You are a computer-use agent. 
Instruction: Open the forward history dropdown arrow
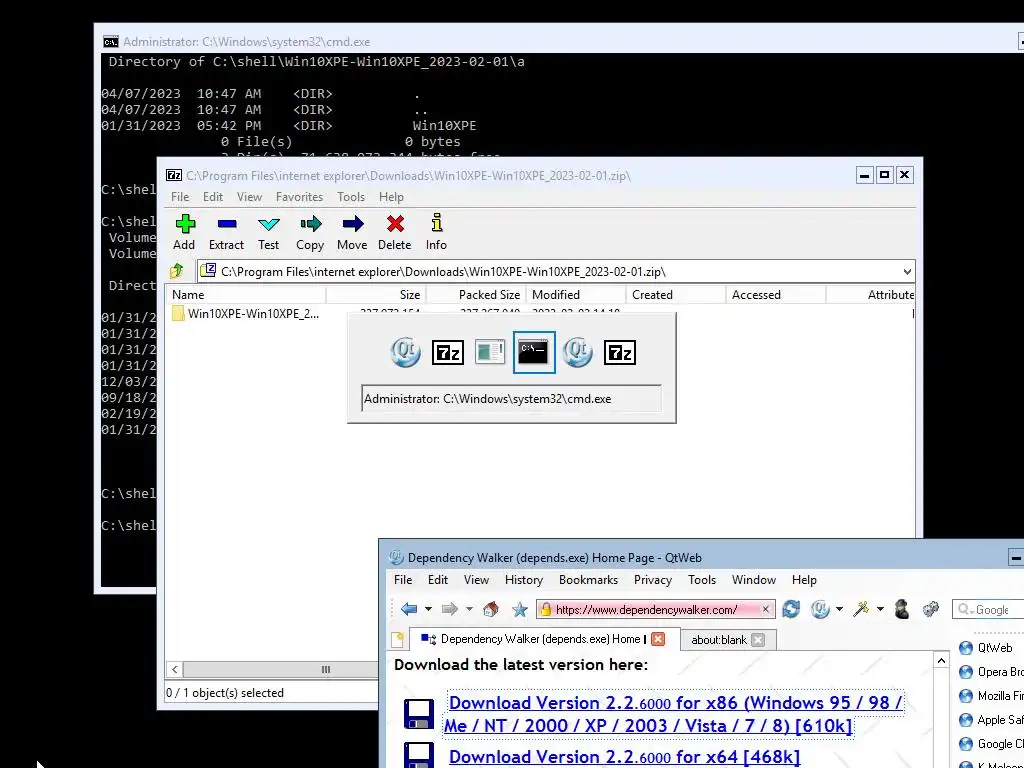coord(469,609)
